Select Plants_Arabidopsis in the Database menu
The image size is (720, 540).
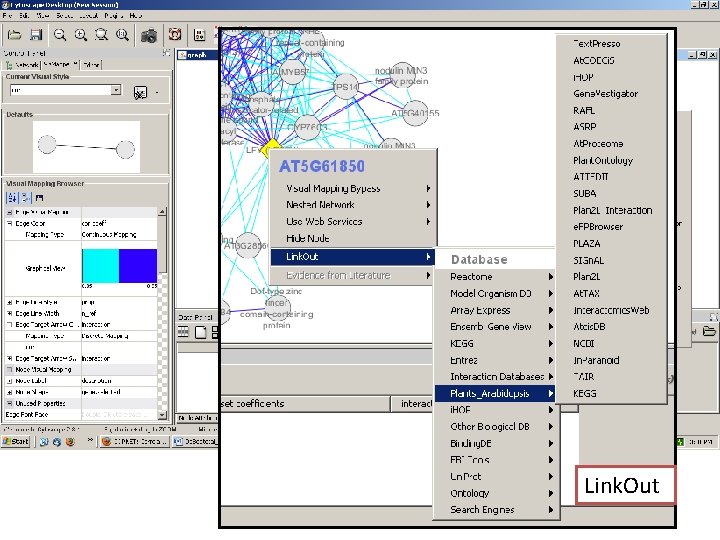(x=495, y=394)
